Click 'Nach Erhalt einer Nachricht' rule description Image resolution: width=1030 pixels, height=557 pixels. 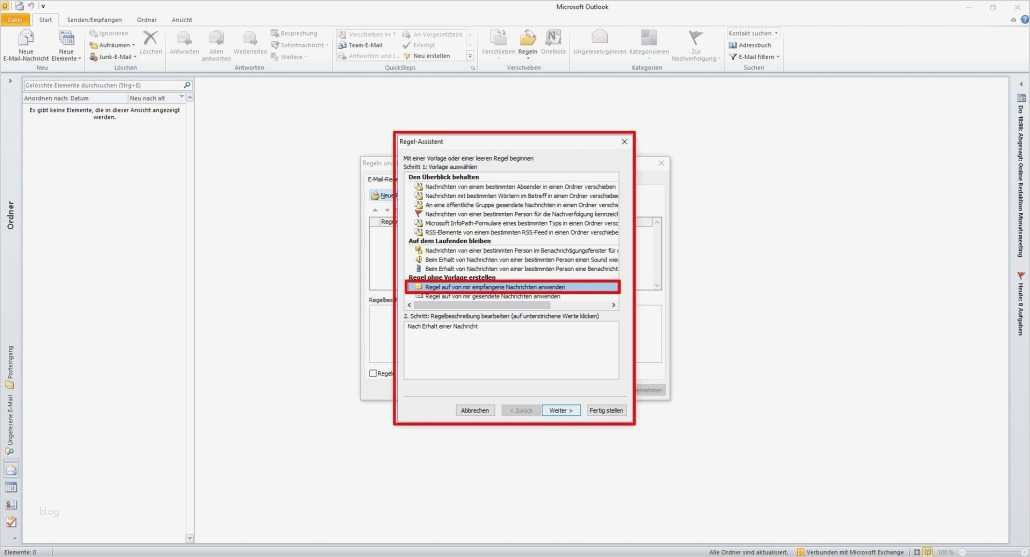(x=443, y=326)
